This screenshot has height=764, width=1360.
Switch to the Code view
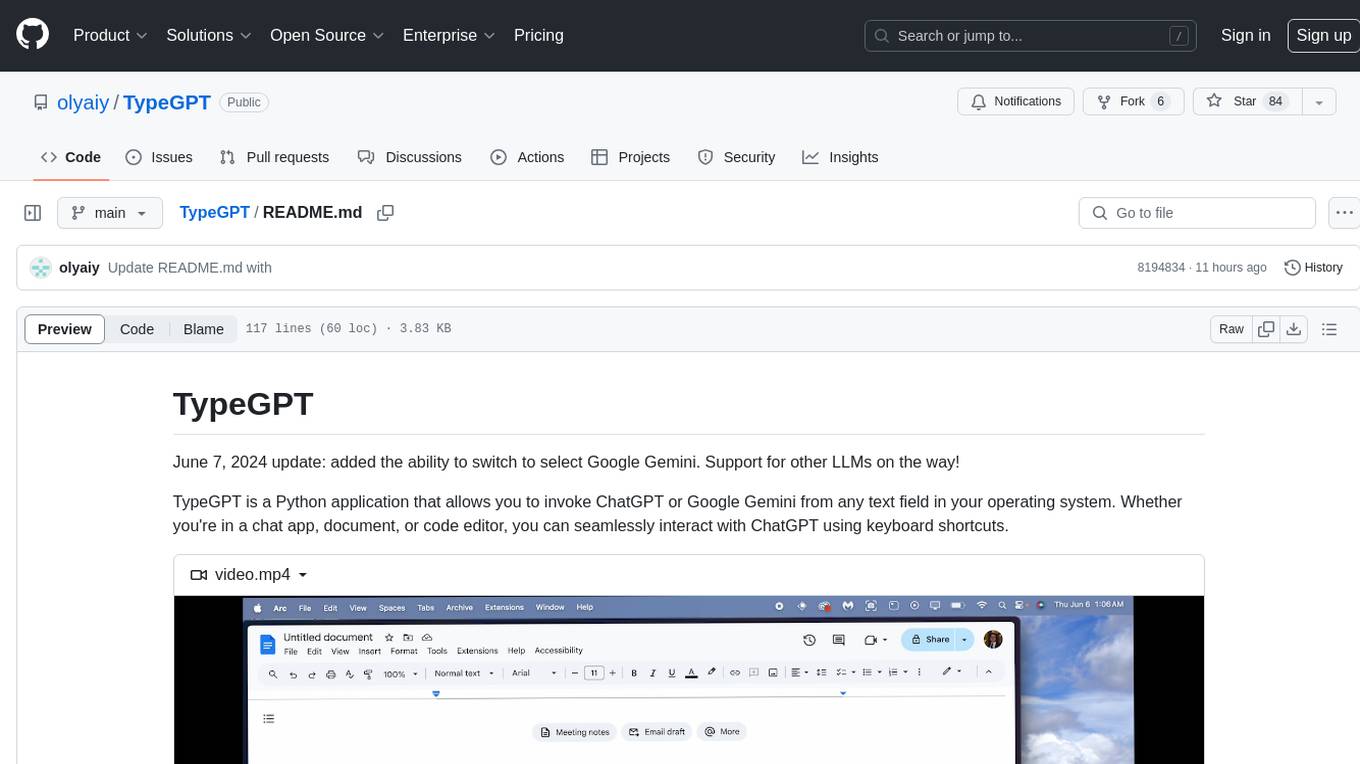[137, 329]
